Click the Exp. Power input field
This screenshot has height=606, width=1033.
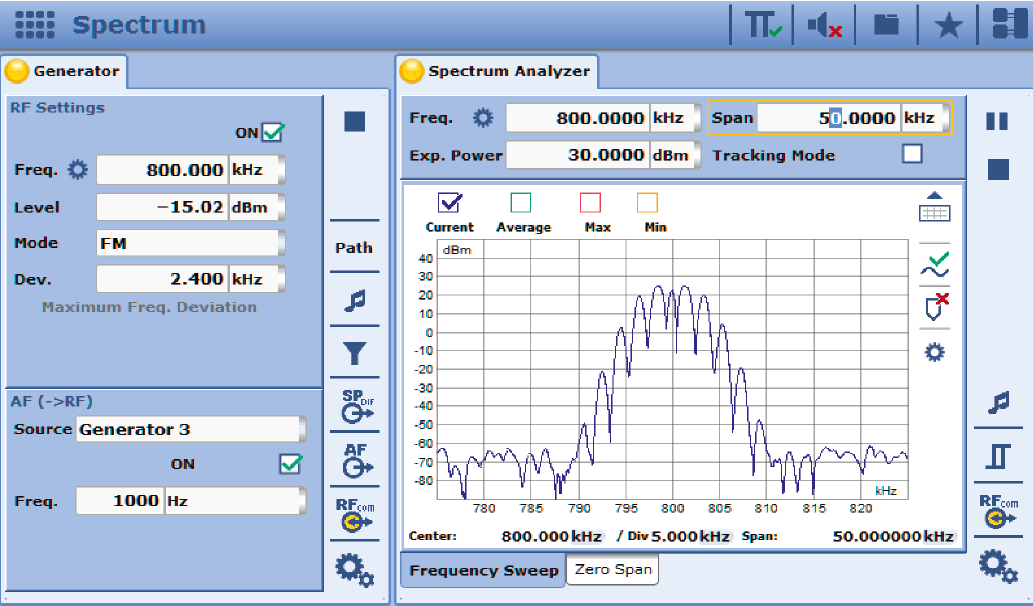[576, 155]
